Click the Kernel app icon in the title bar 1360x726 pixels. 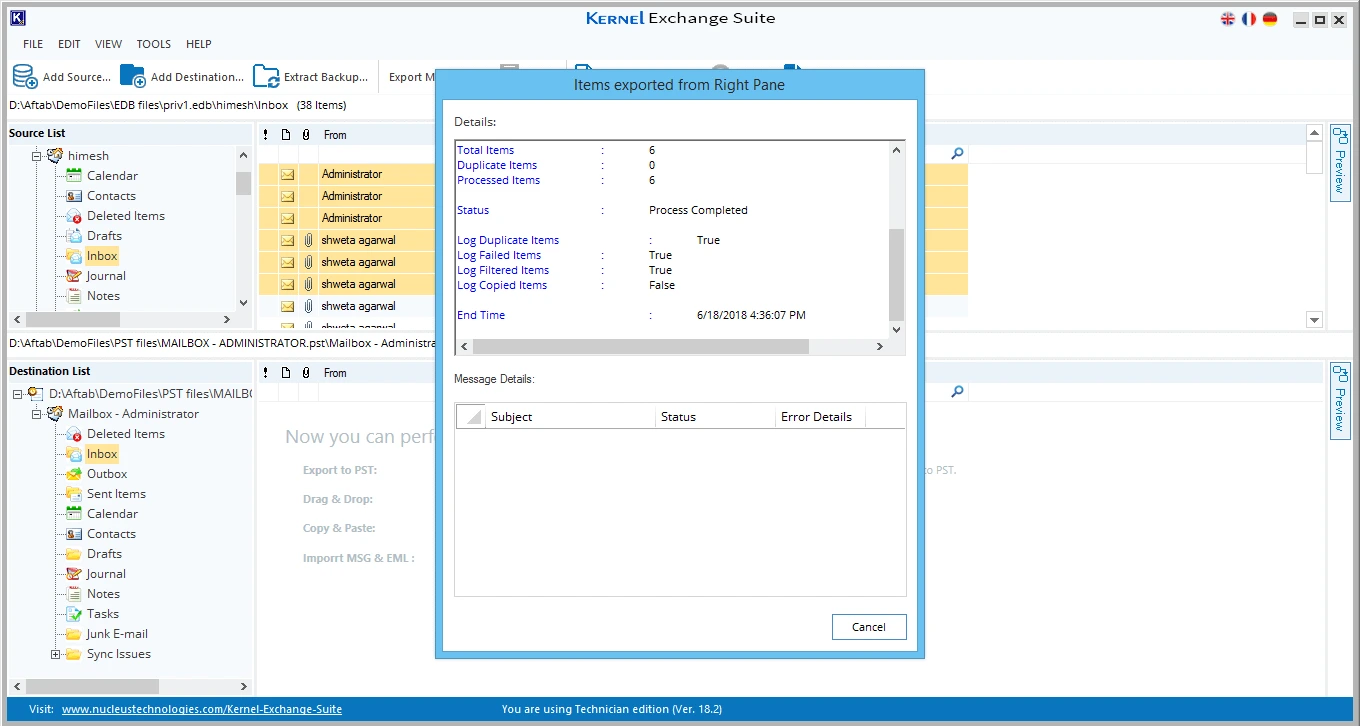[17, 18]
